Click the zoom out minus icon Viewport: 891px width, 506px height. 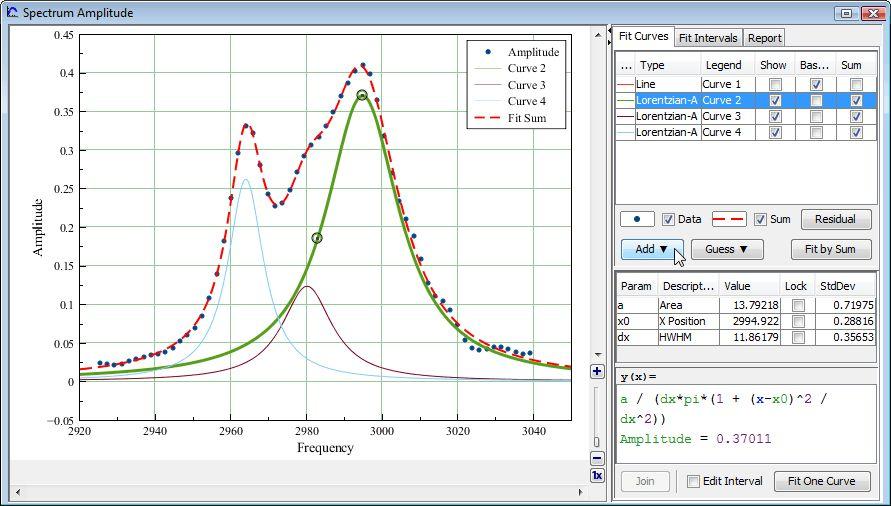tap(597, 458)
